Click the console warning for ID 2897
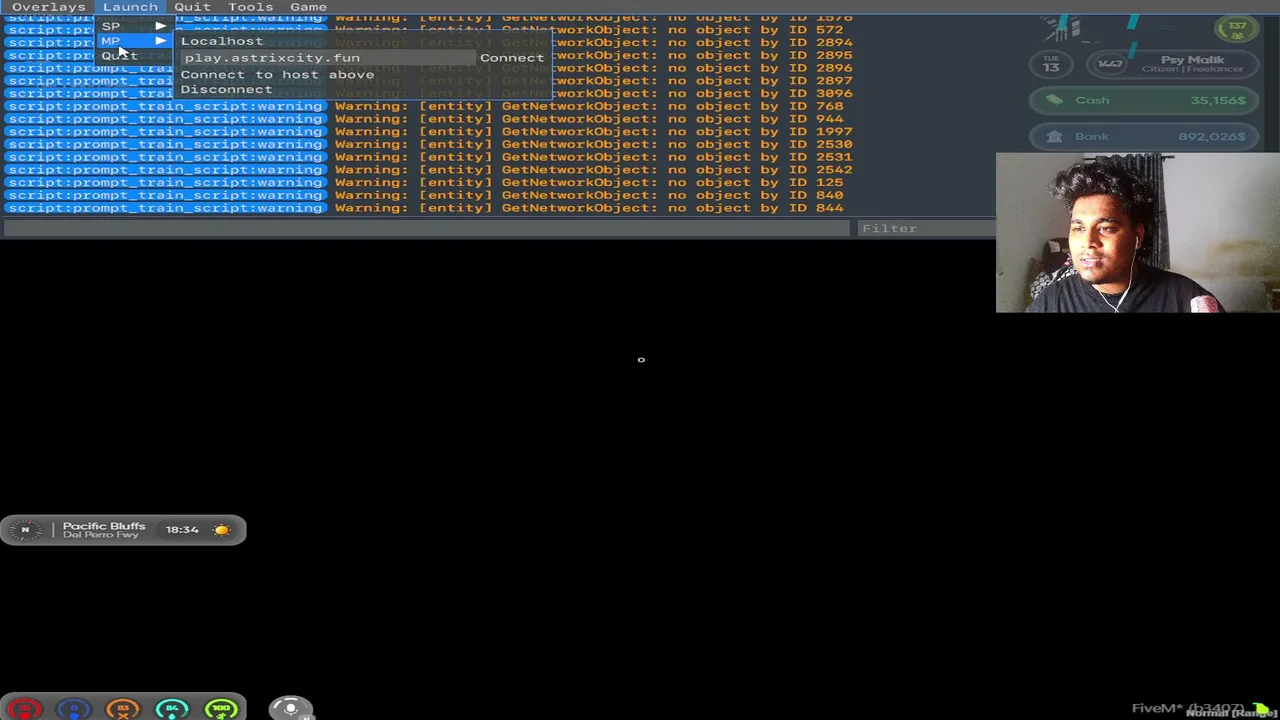 pyautogui.click(x=703, y=81)
